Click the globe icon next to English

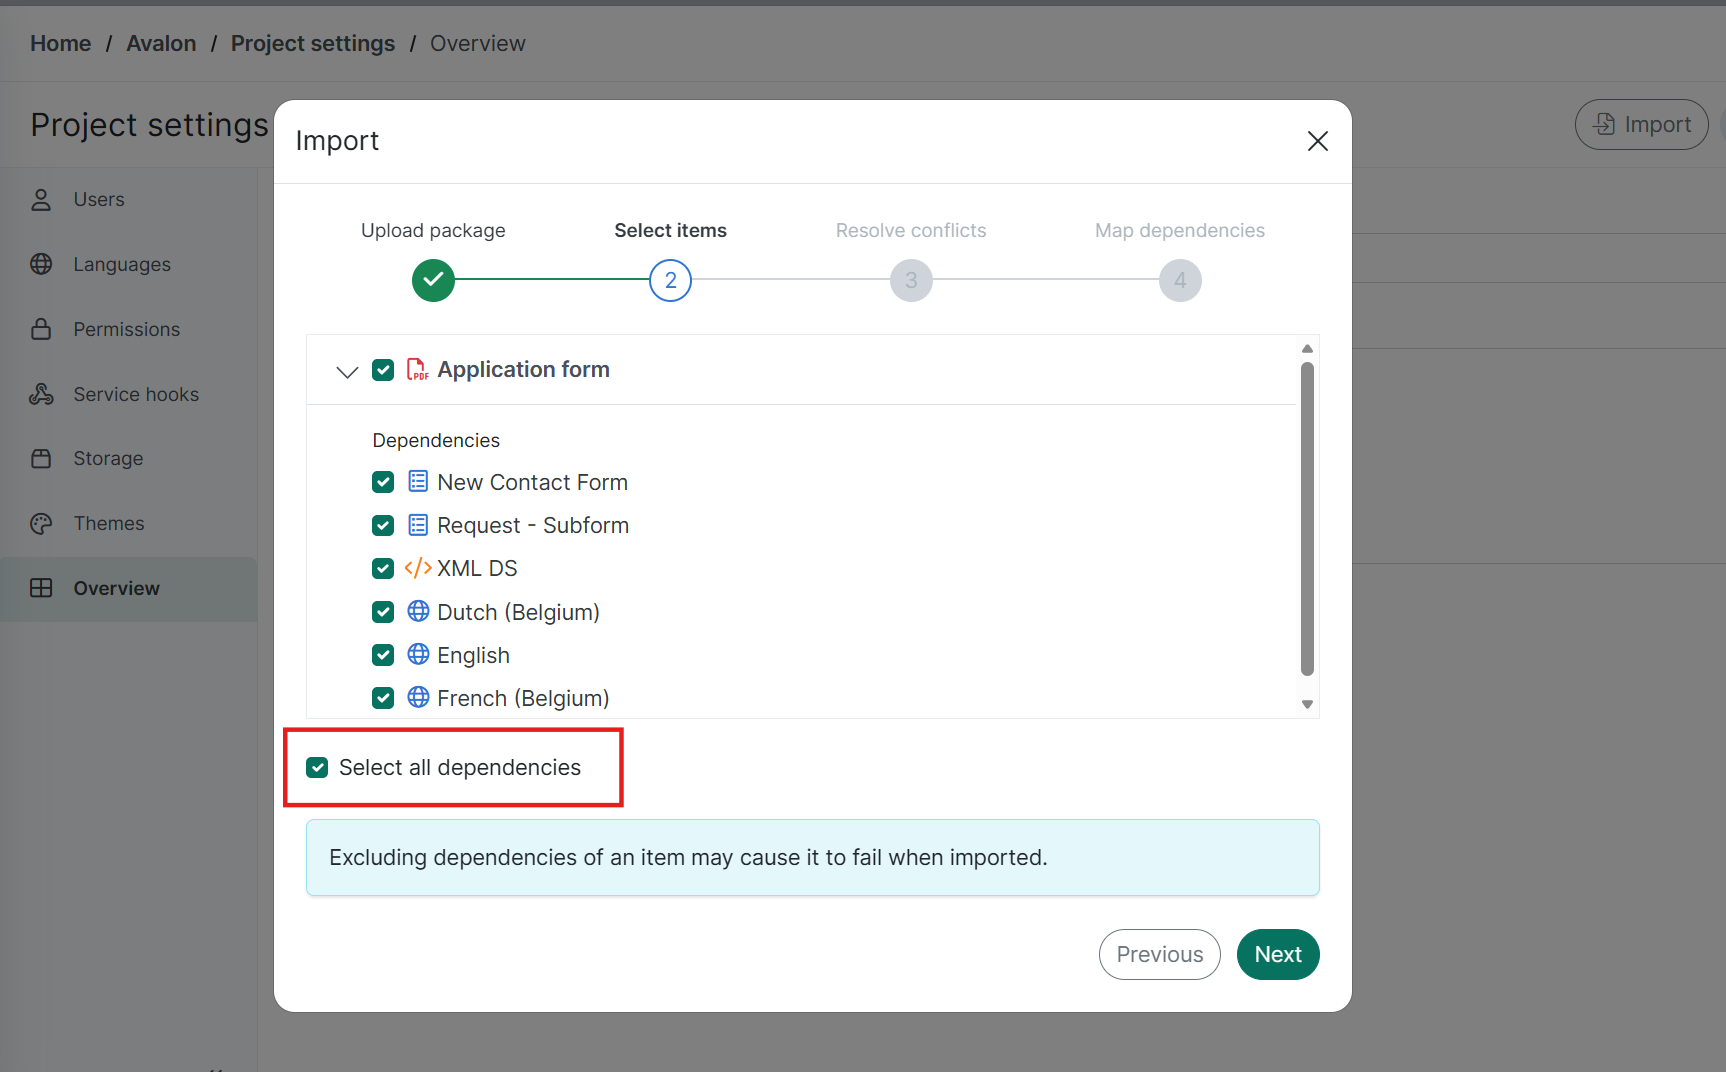tap(418, 655)
